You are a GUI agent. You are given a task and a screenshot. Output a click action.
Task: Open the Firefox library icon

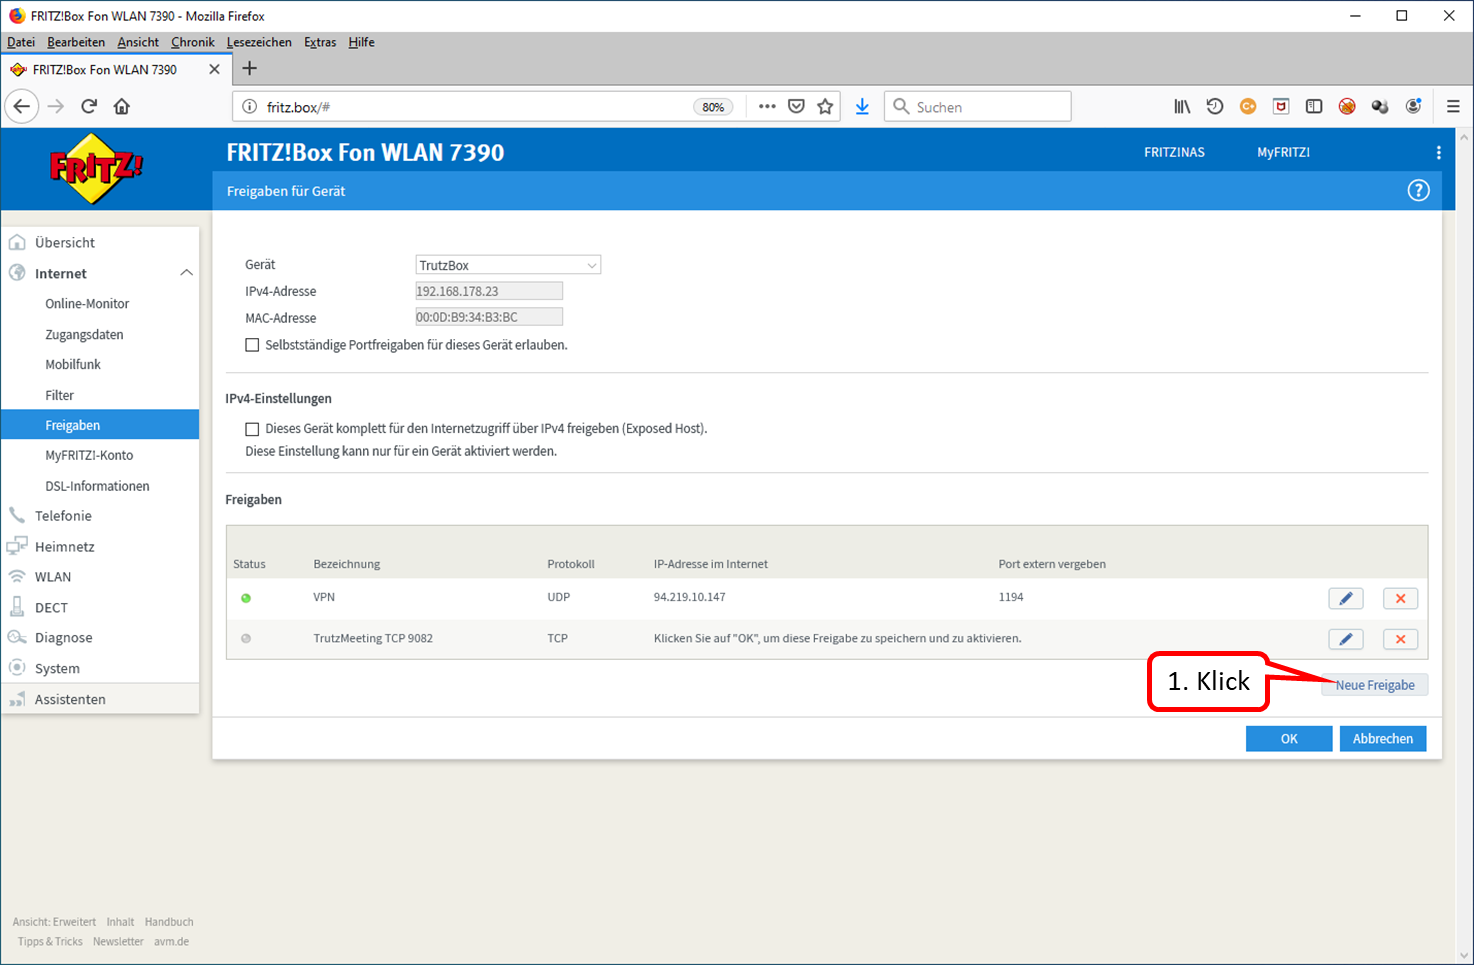coord(1182,106)
